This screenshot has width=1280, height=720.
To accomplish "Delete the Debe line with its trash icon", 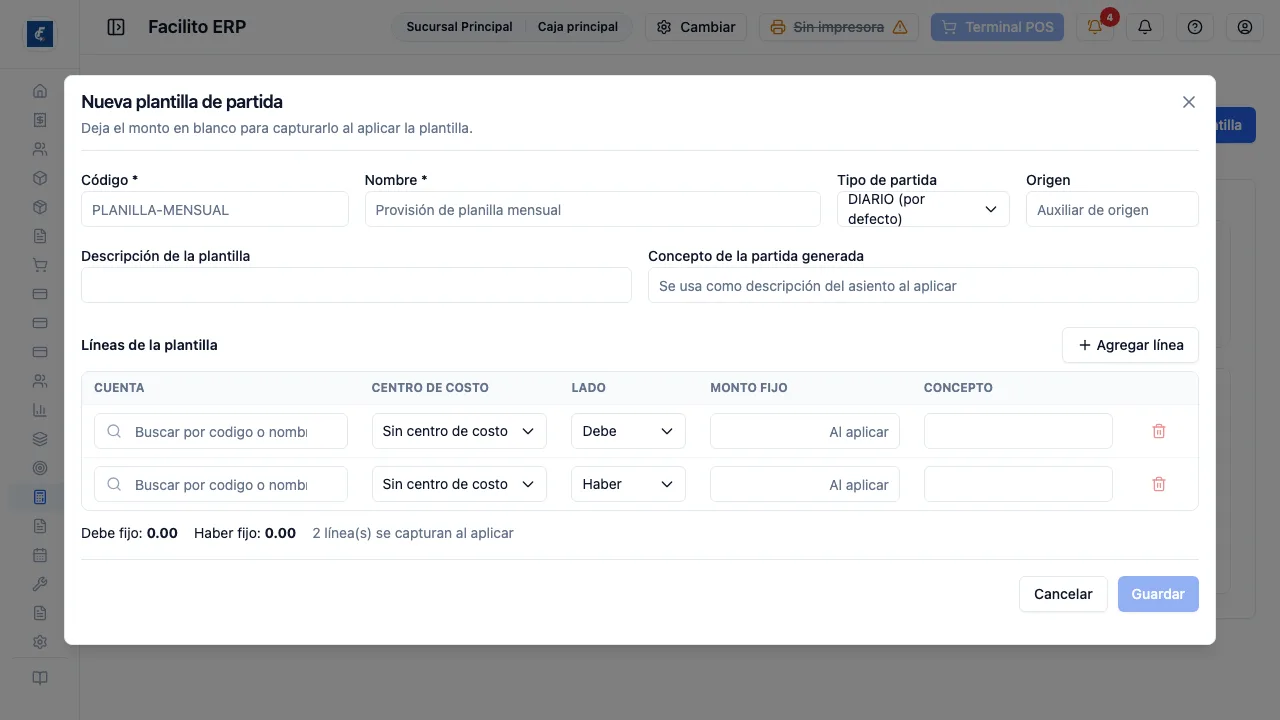I will point(1159,431).
